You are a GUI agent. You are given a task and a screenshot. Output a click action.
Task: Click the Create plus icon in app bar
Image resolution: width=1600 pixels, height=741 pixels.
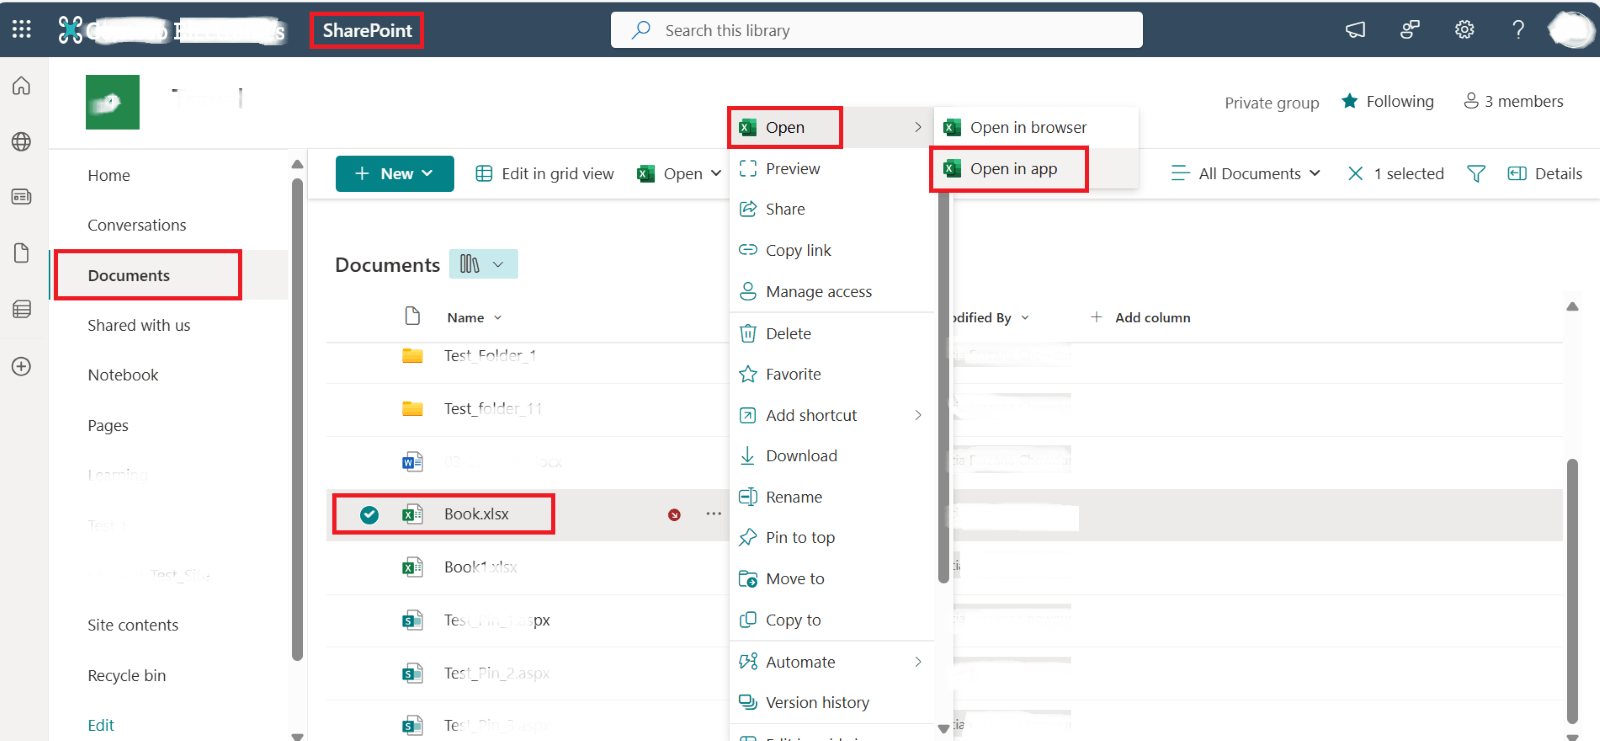point(21,366)
